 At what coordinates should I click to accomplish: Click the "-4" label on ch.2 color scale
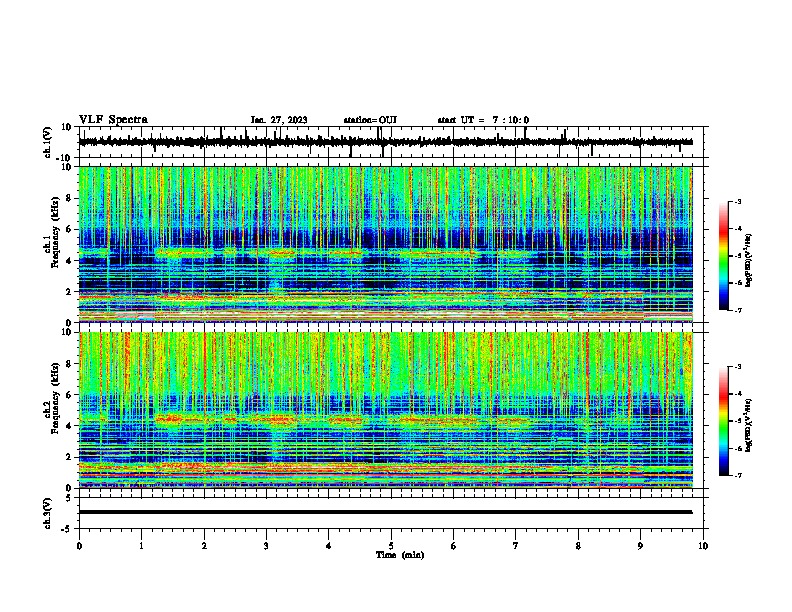[738, 393]
